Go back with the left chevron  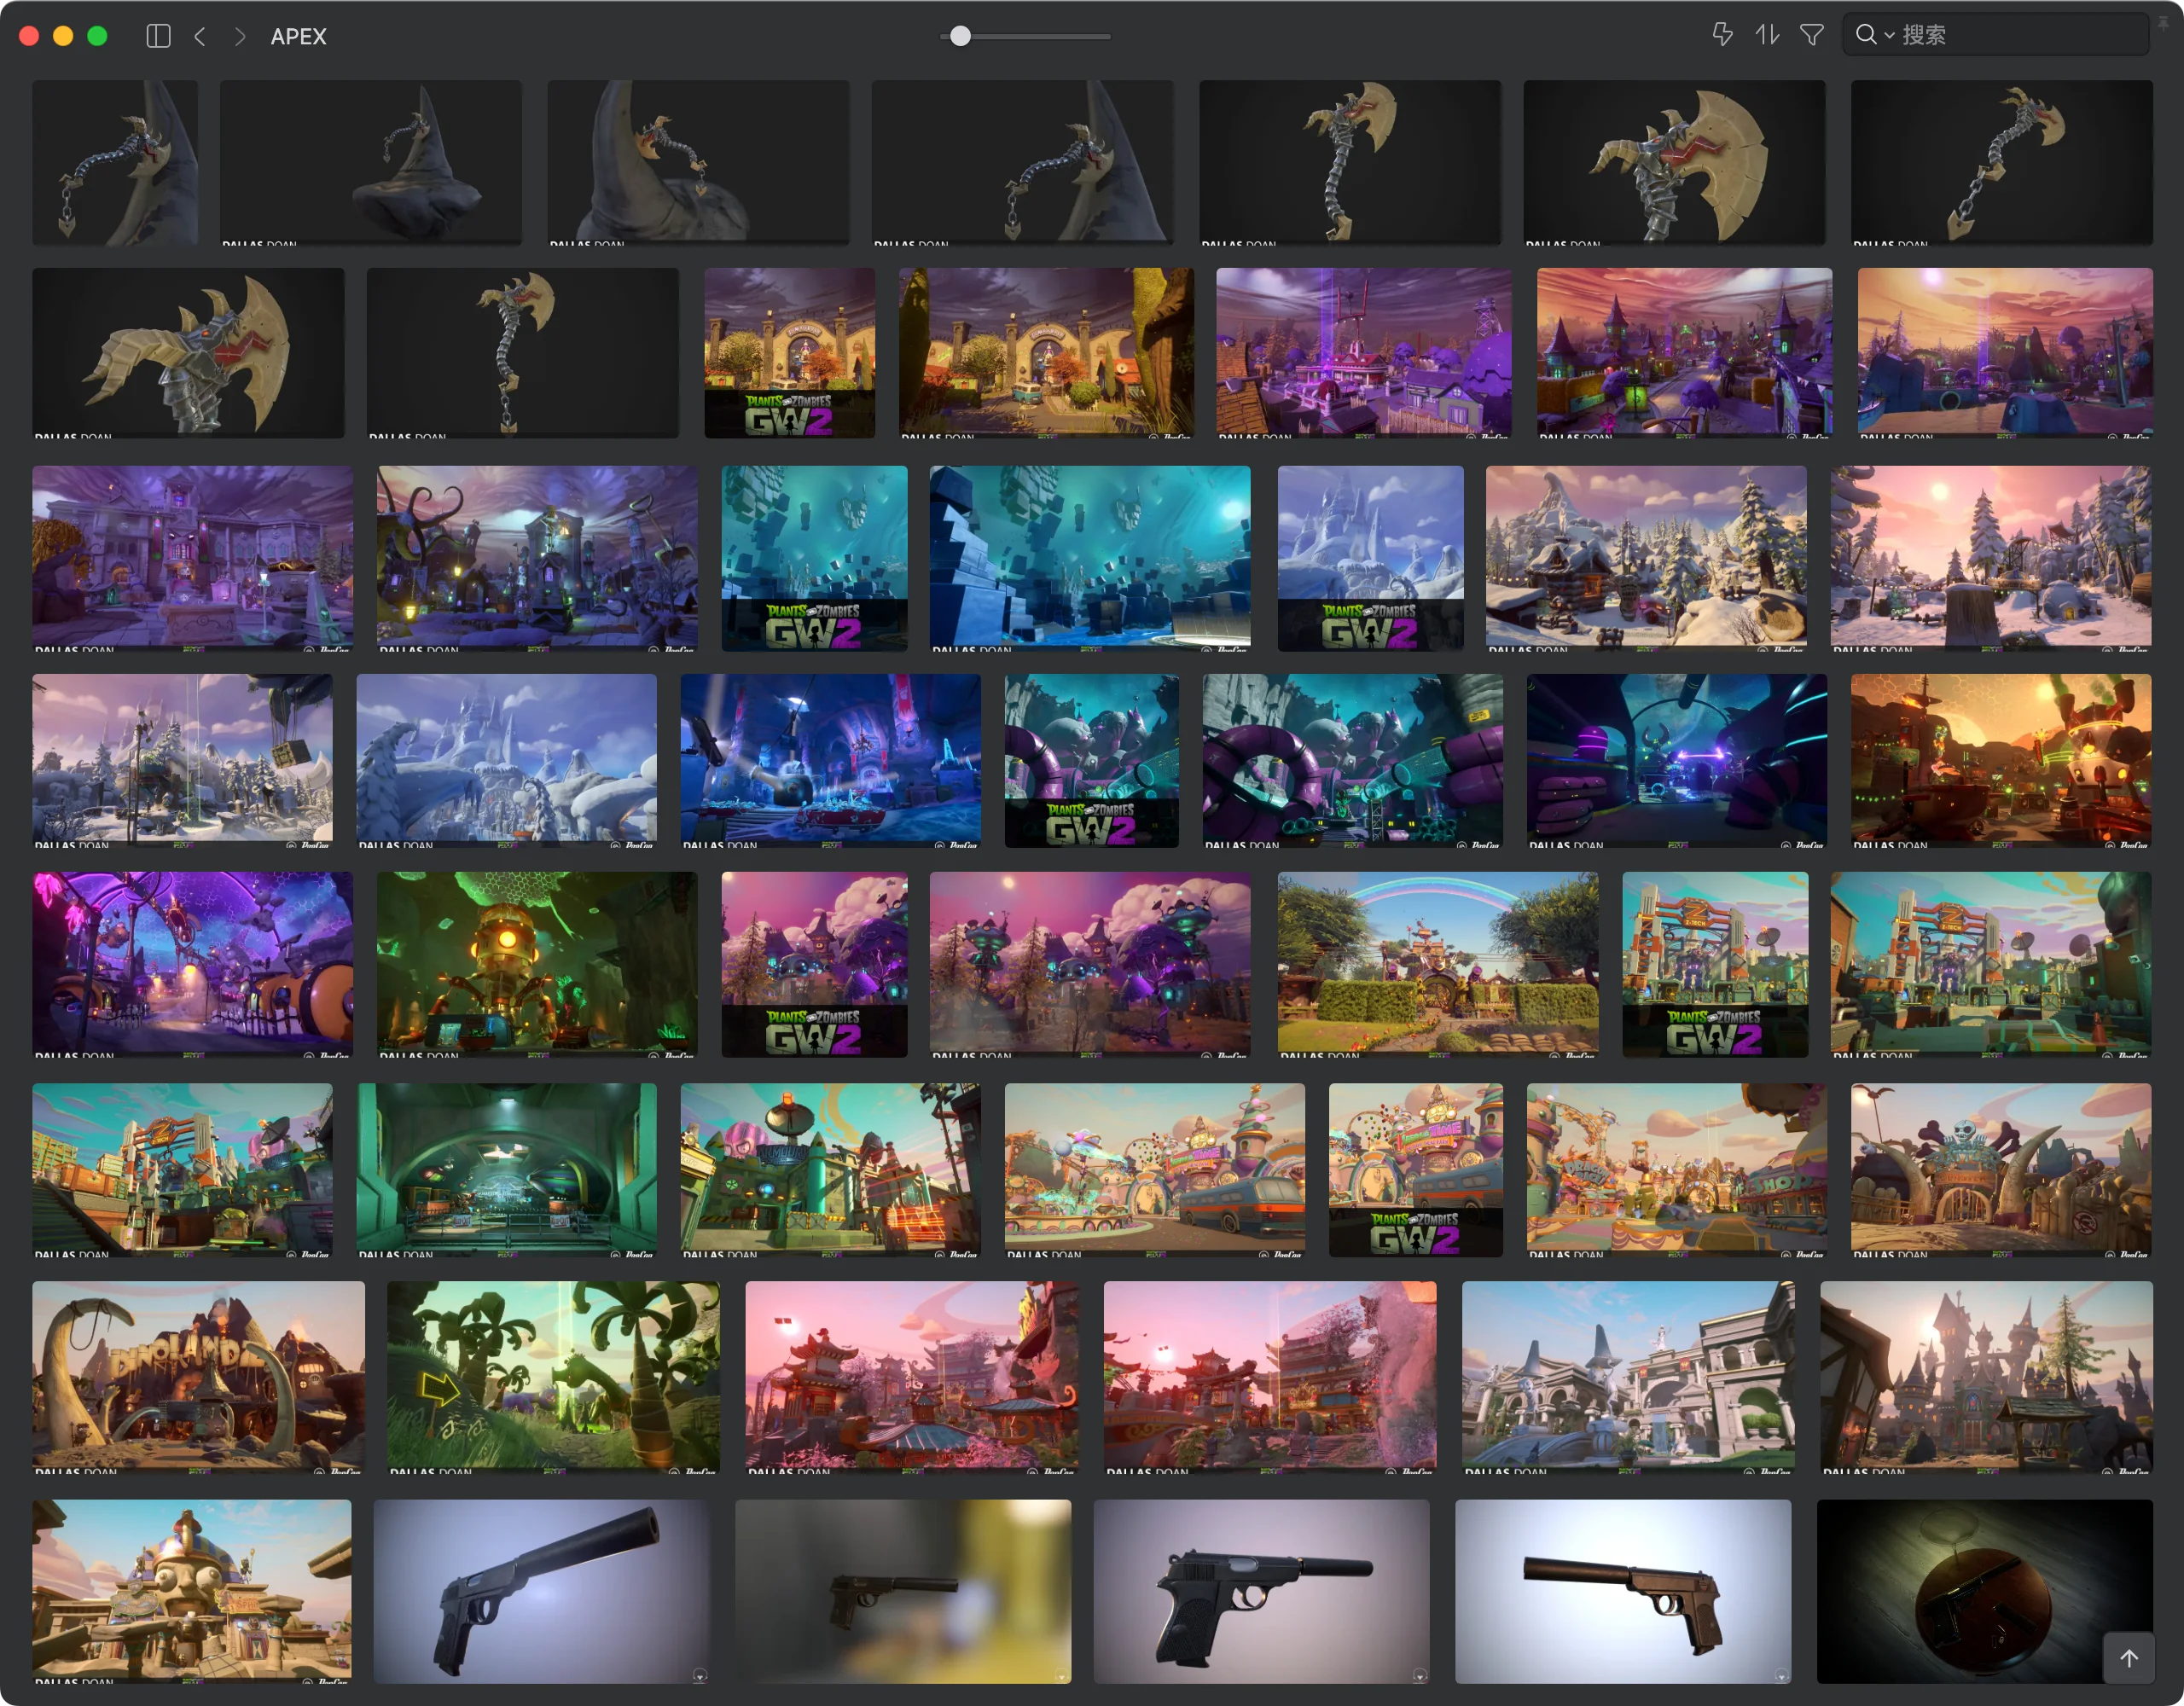(x=200, y=36)
